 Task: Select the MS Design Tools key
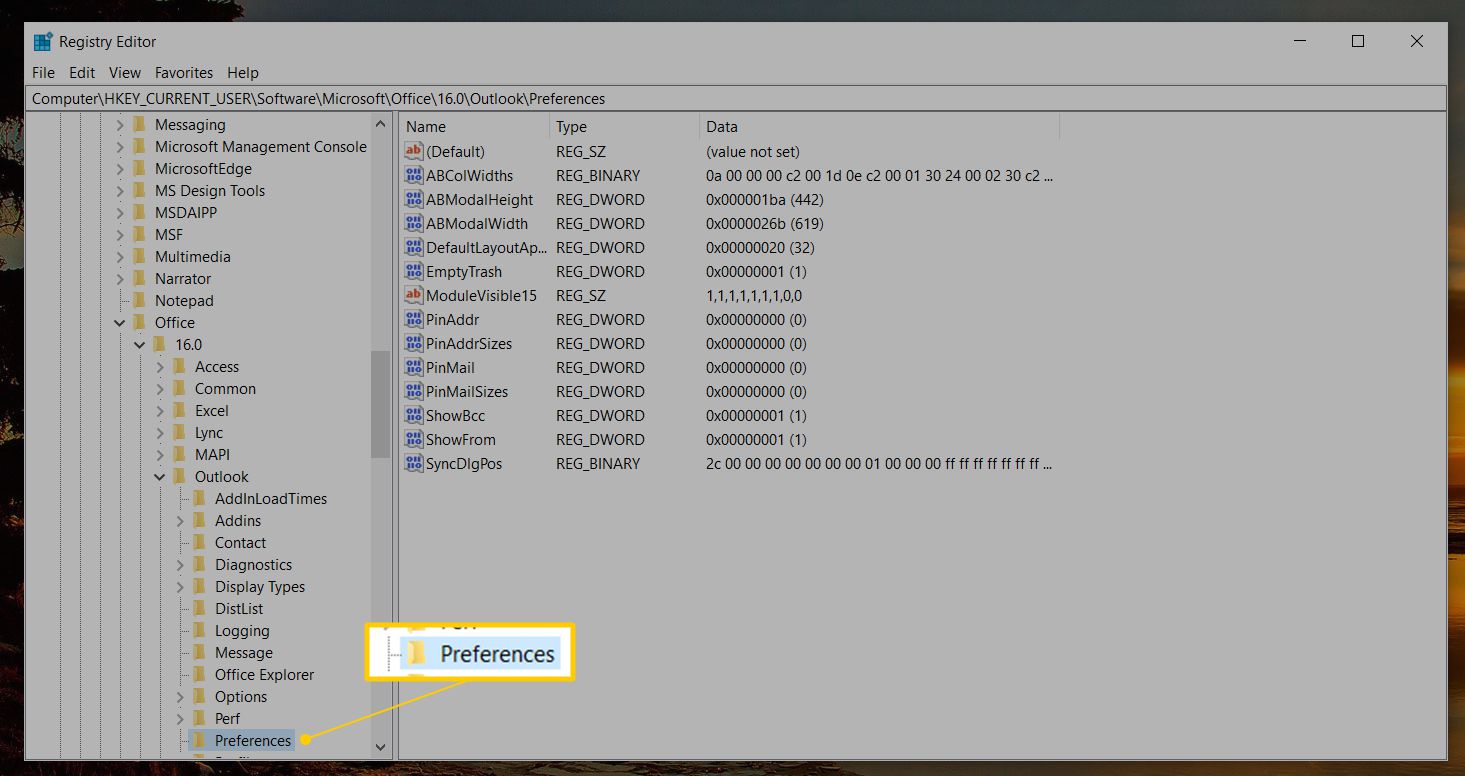[x=210, y=190]
